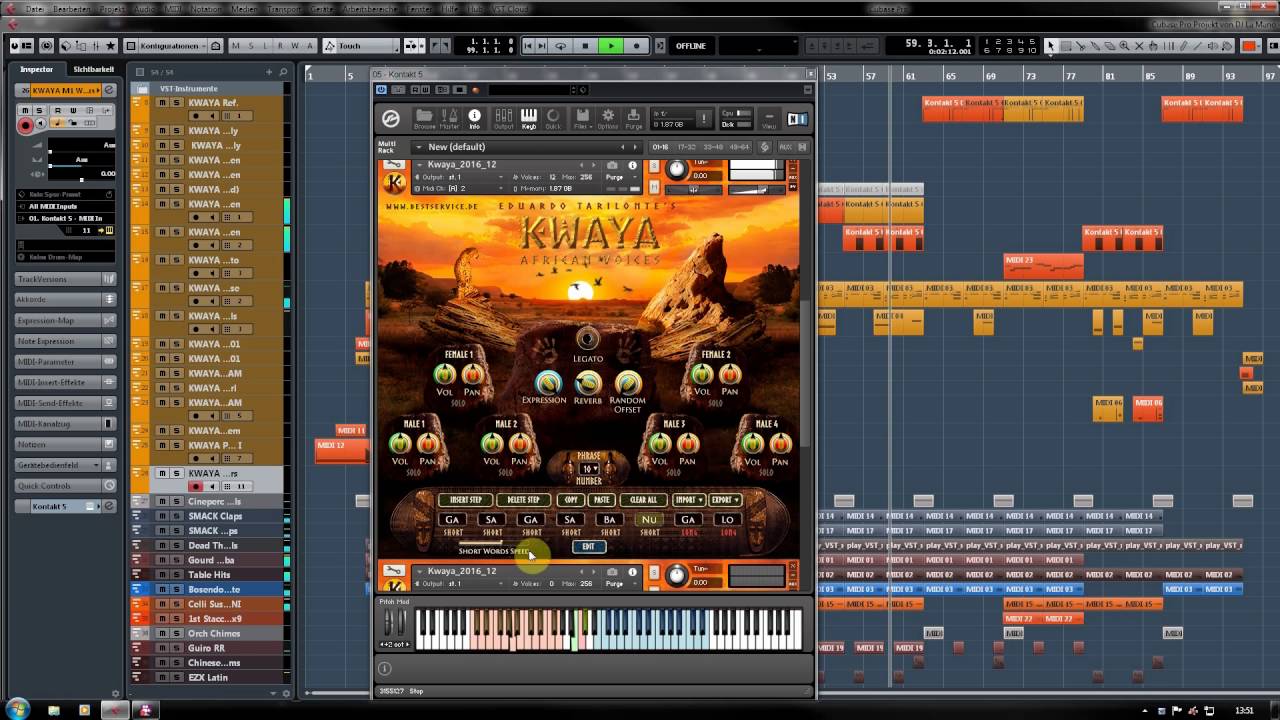This screenshot has width=1280, height=720.
Task: Click the Kontakt logo icon
Action: (391, 119)
